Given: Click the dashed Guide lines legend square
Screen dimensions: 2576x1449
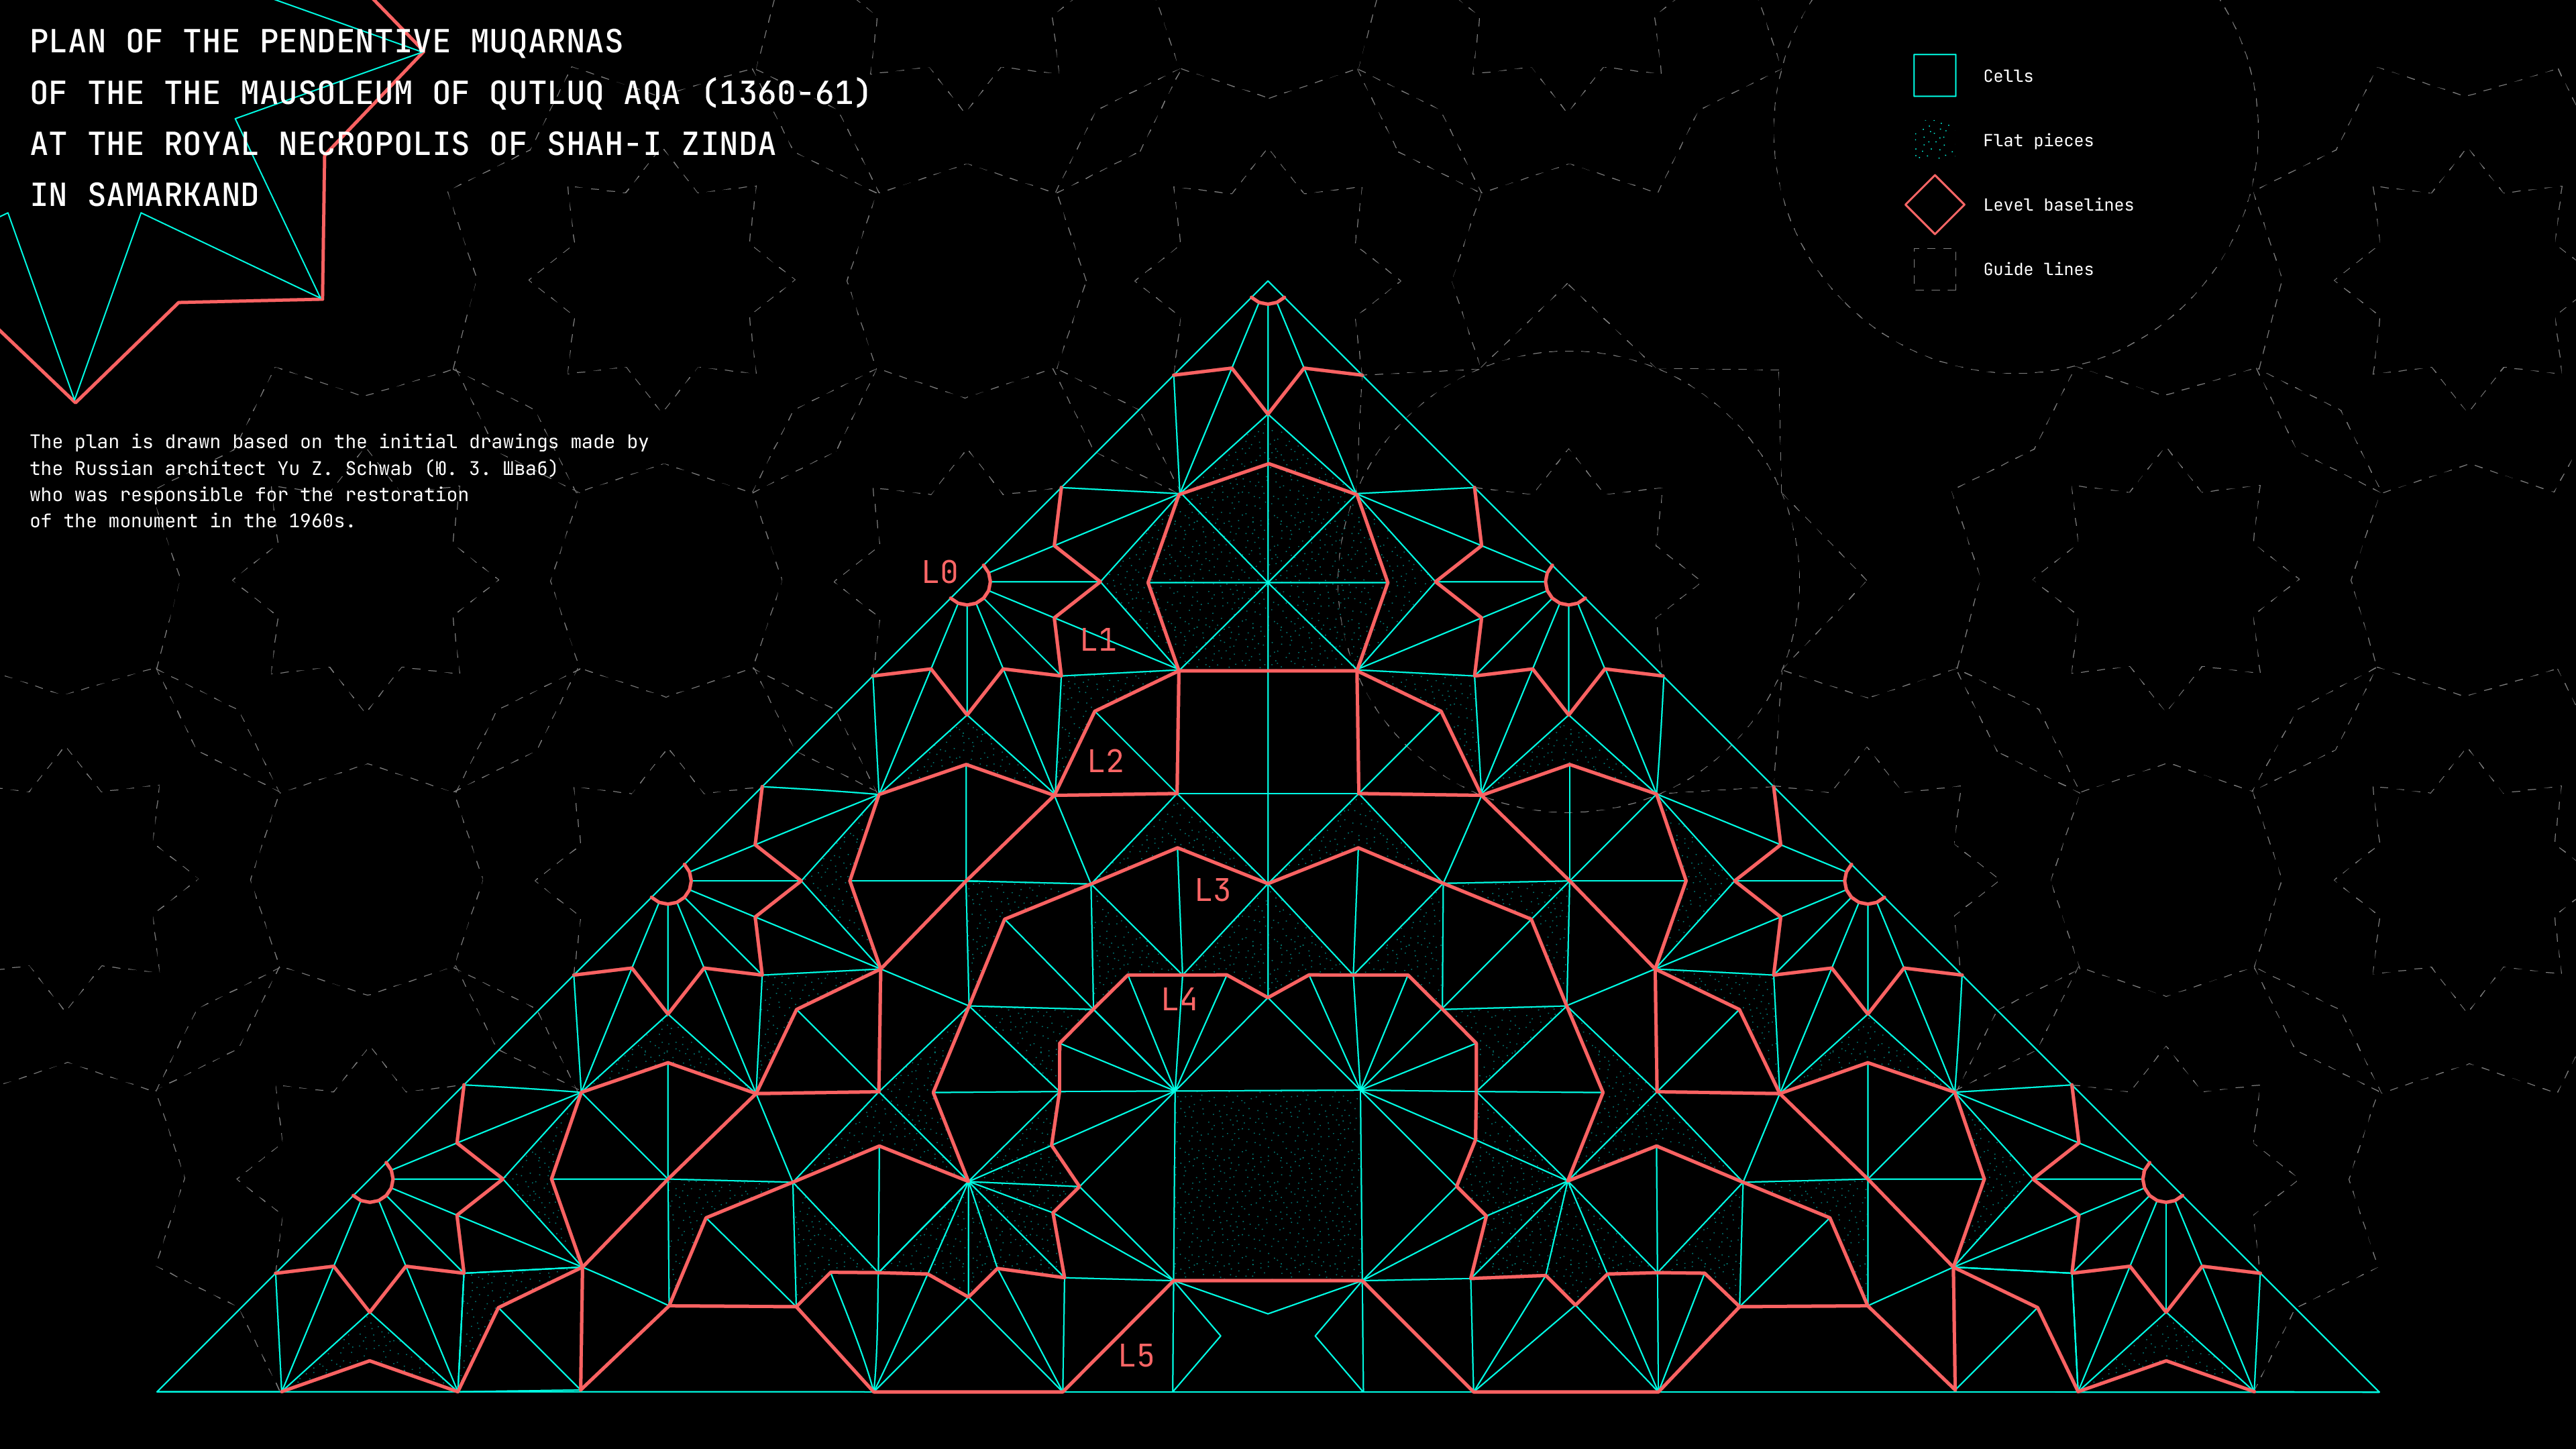Looking at the screenshot, I should point(1934,269).
